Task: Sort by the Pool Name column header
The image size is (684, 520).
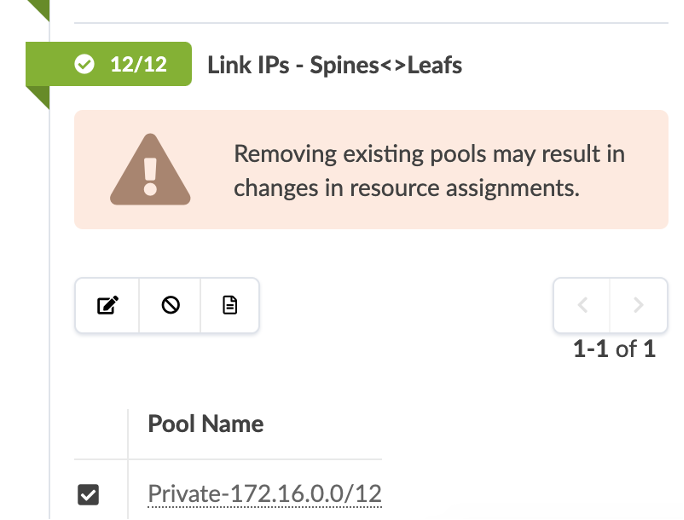Action: [206, 423]
